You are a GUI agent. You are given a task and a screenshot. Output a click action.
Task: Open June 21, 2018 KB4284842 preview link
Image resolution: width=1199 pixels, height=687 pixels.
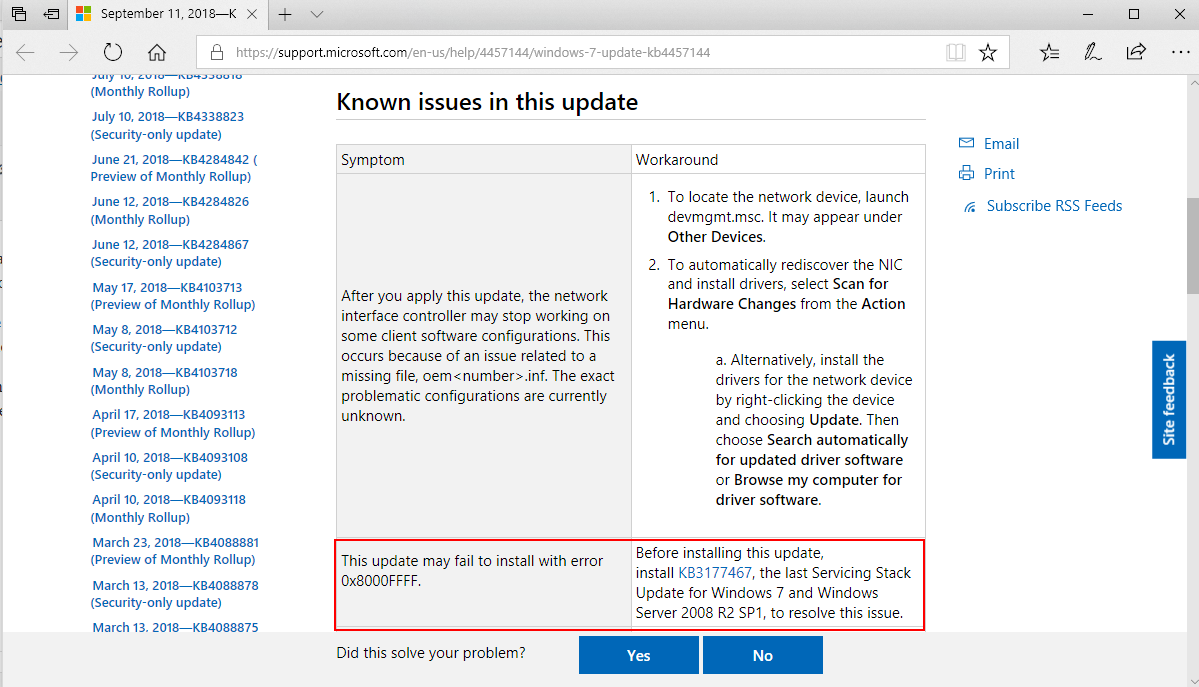coord(174,168)
